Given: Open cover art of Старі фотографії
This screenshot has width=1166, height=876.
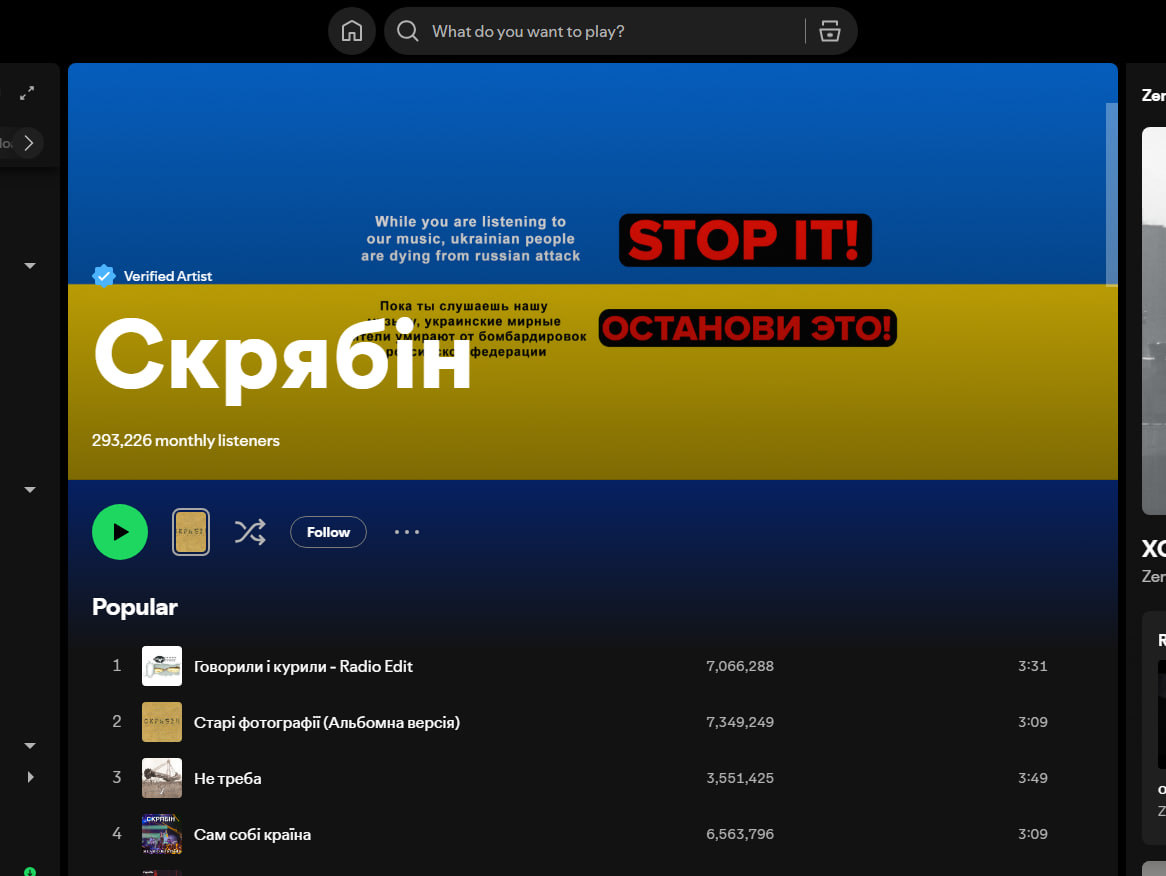Looking at the screenshot, I should (x=161, y=722).
